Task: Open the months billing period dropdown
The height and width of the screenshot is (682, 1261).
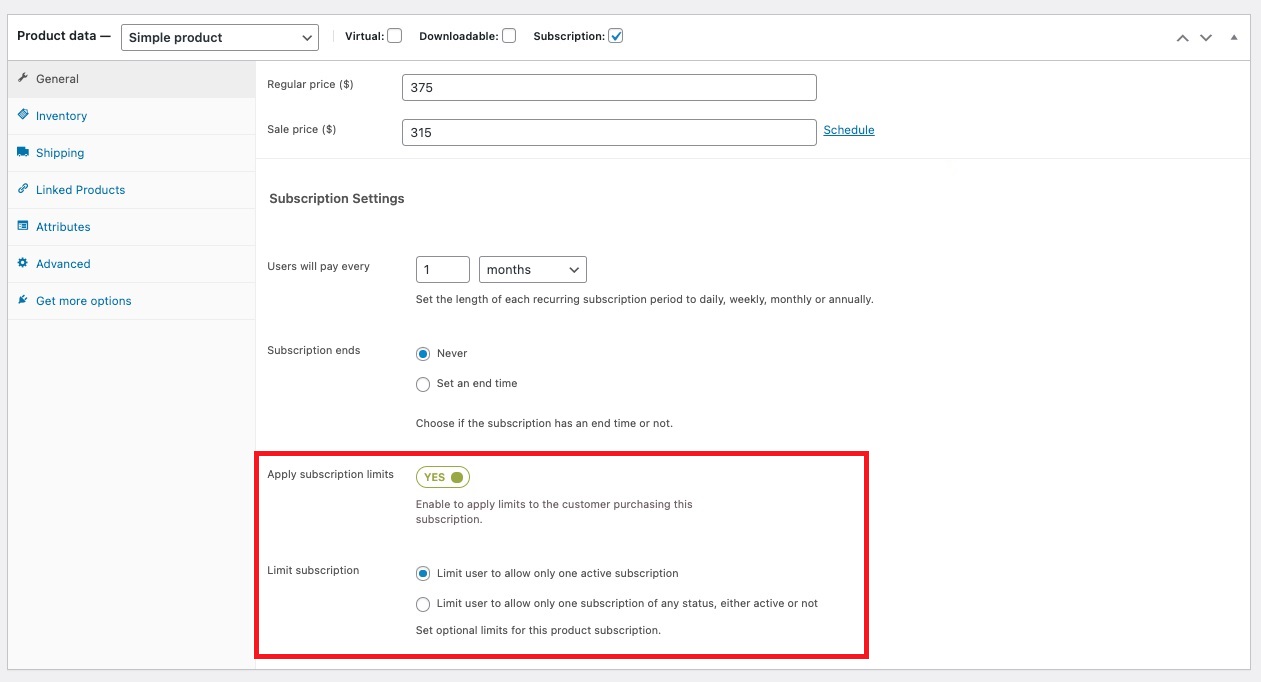Action: coord(533,270)
